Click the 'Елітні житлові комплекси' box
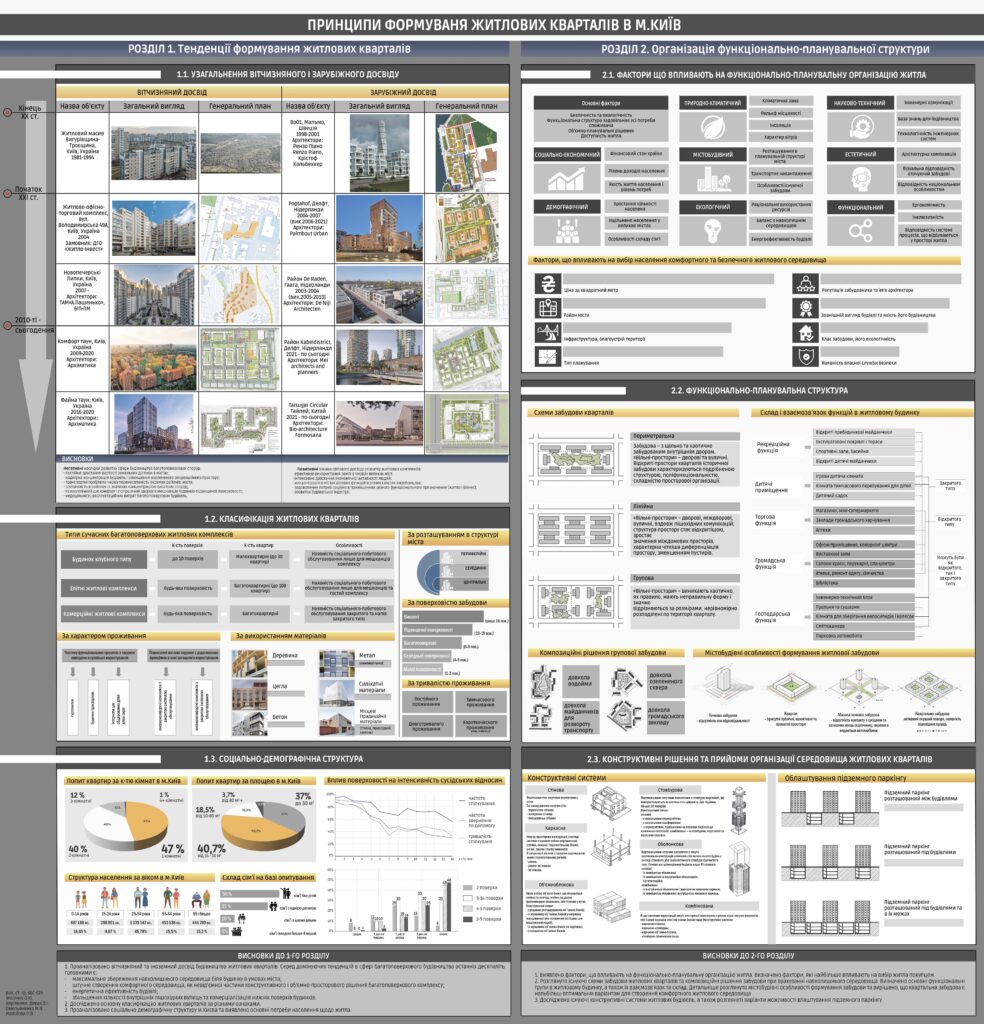 pos(104,588)
